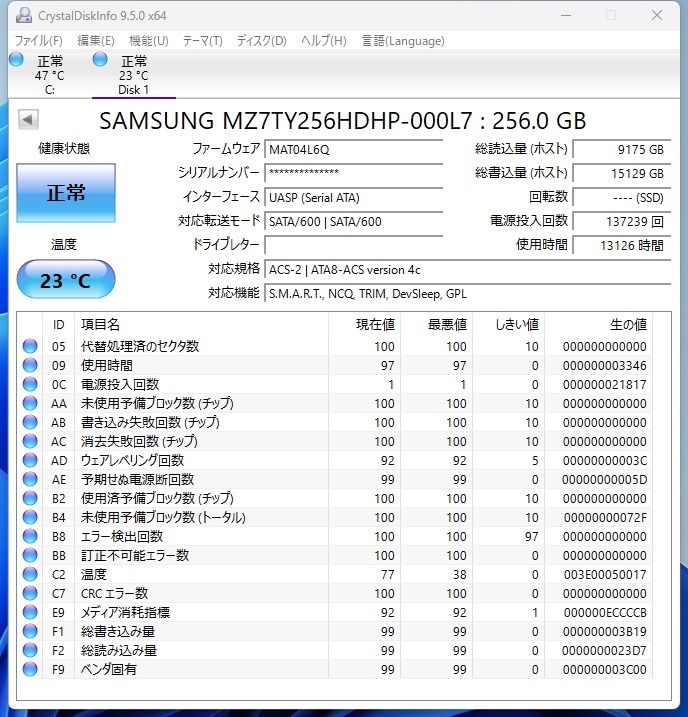Click status icon for attribute AE 予期せぬ電源断回数

point(30,479)
